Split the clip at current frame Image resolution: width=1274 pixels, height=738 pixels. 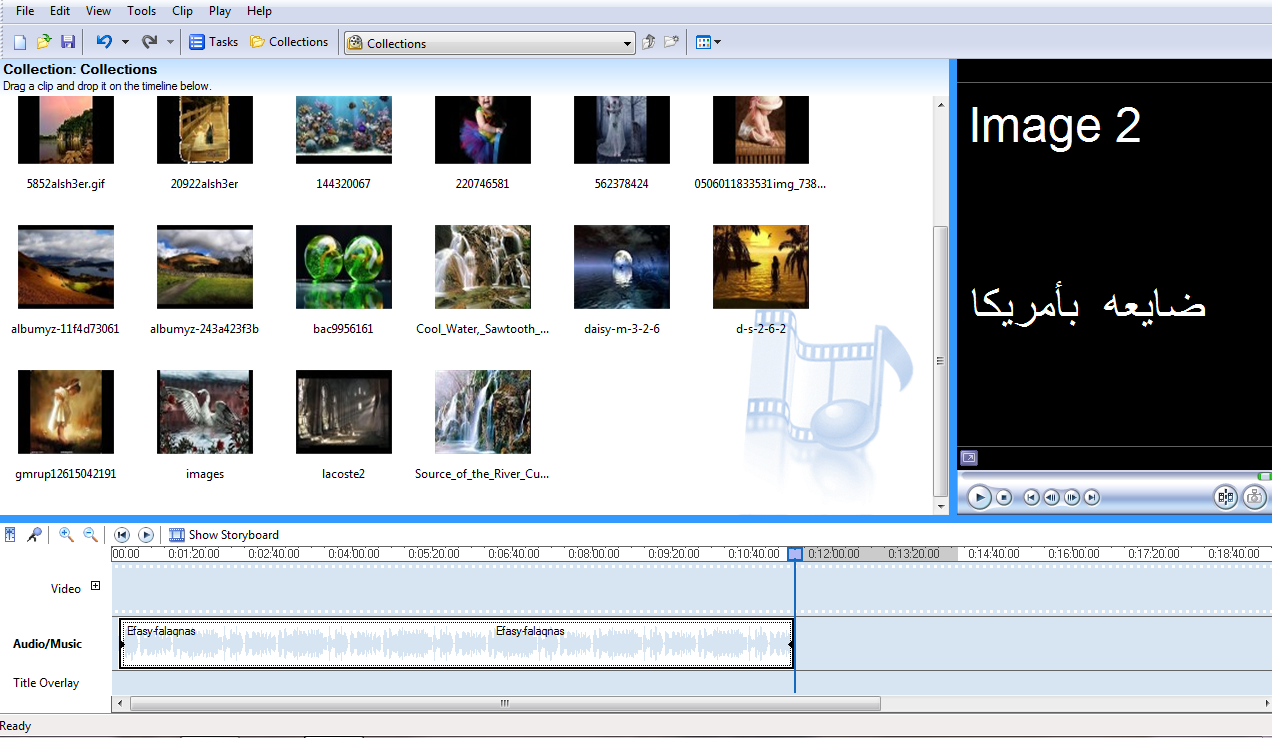click(1225, 497)
